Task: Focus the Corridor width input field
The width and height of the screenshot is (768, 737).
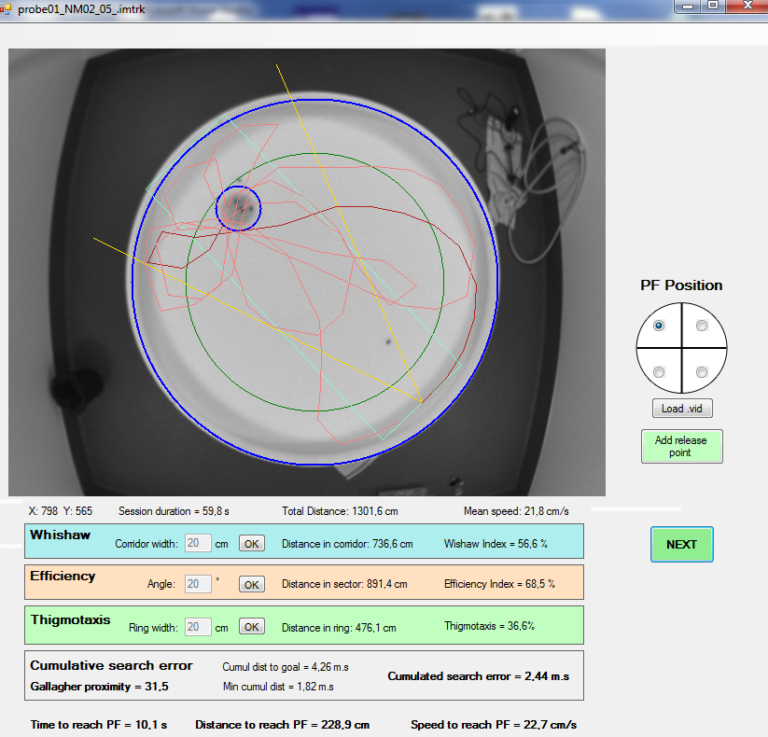Action: [198, 543]
